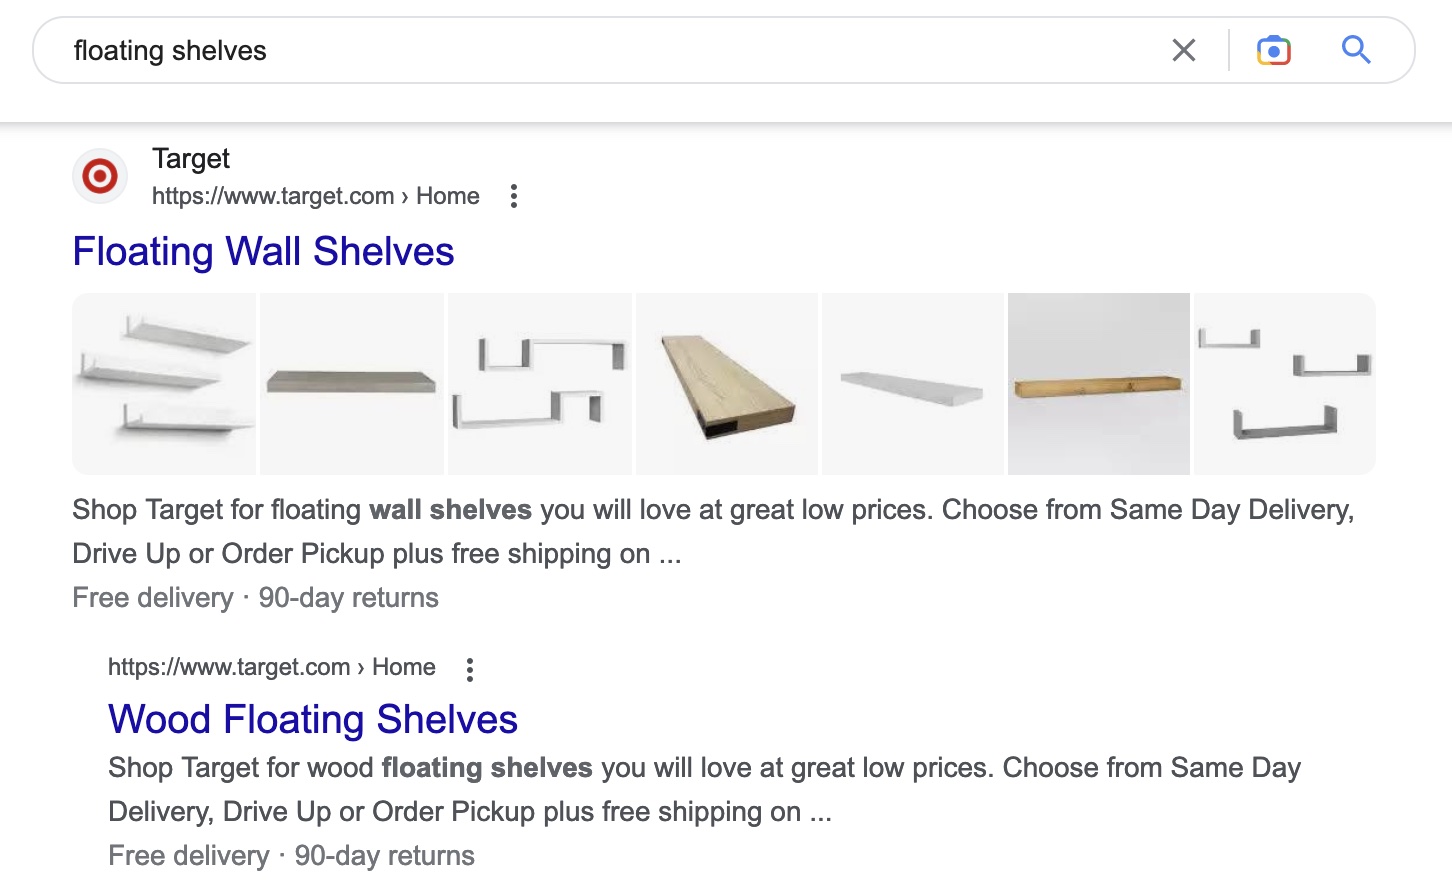View the angled light oak shelf thumbnail
Screen dimensions: 1452x894
click(727, 384)
